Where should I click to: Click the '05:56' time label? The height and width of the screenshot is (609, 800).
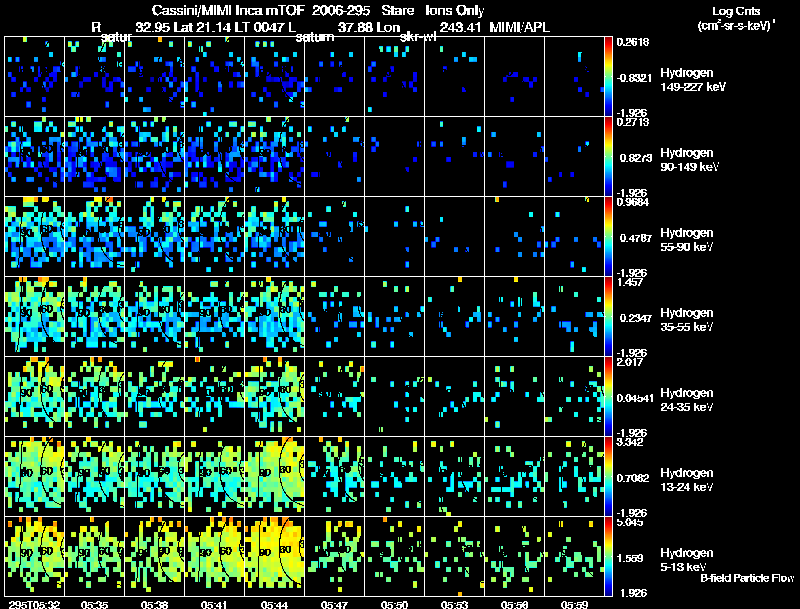(x=514, y=604)
